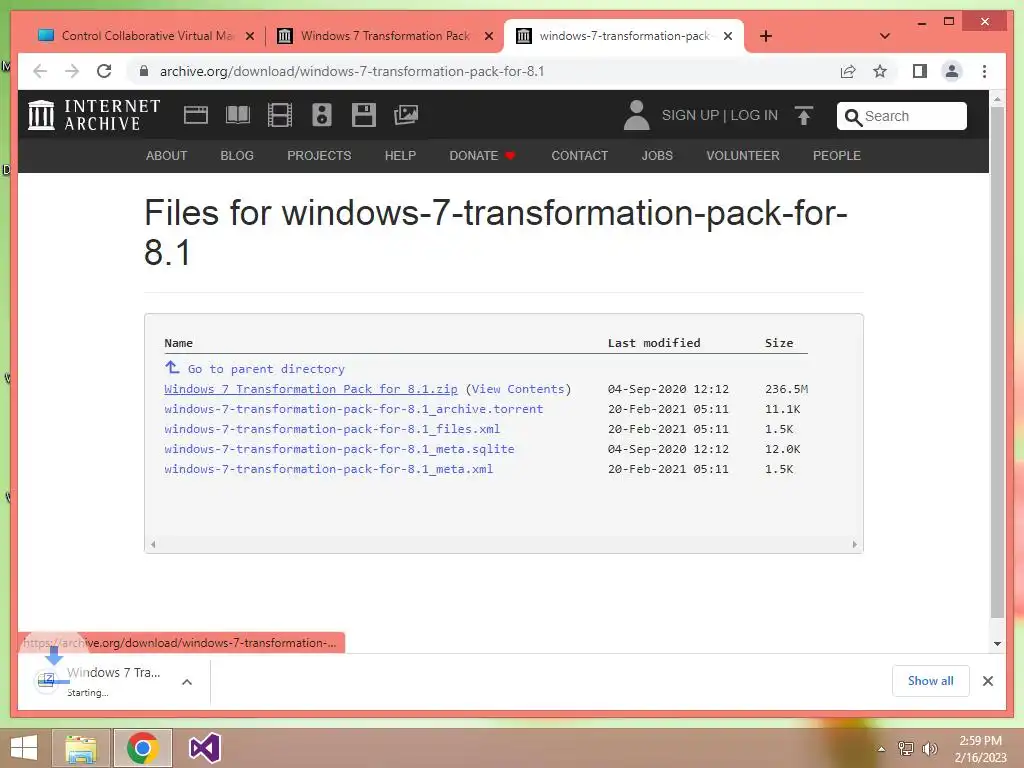Open the Windows Start button

coord(24,748)
